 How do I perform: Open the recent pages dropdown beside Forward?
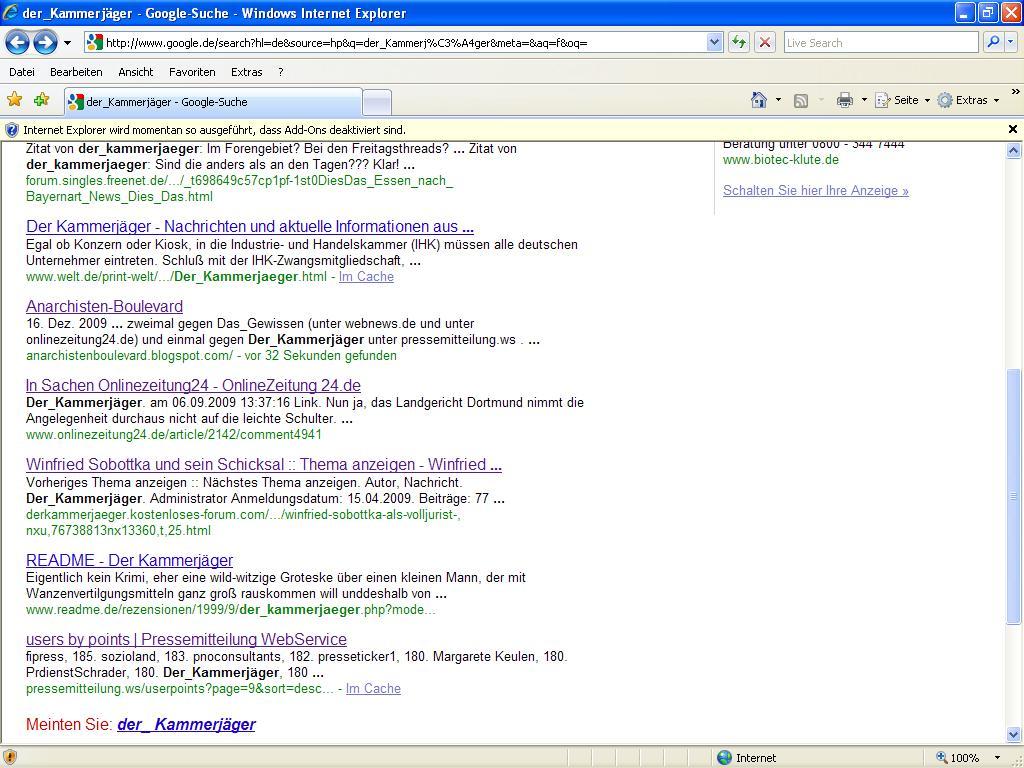click(x=67, y=43)
